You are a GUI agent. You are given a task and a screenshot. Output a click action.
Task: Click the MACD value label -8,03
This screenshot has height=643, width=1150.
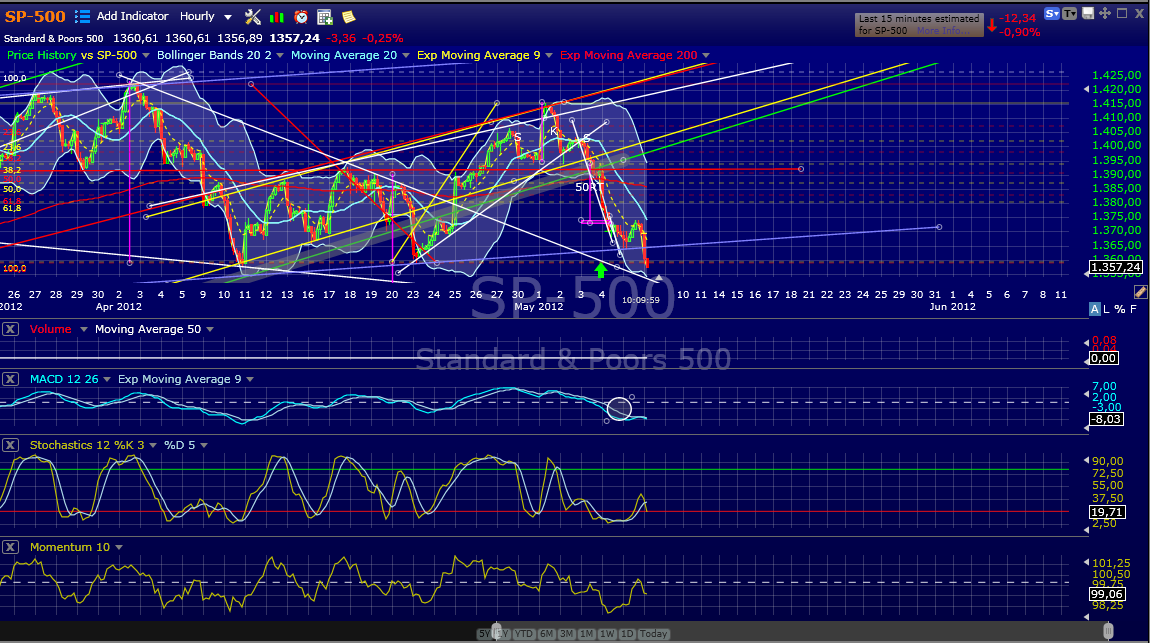tap(1105, 419)
